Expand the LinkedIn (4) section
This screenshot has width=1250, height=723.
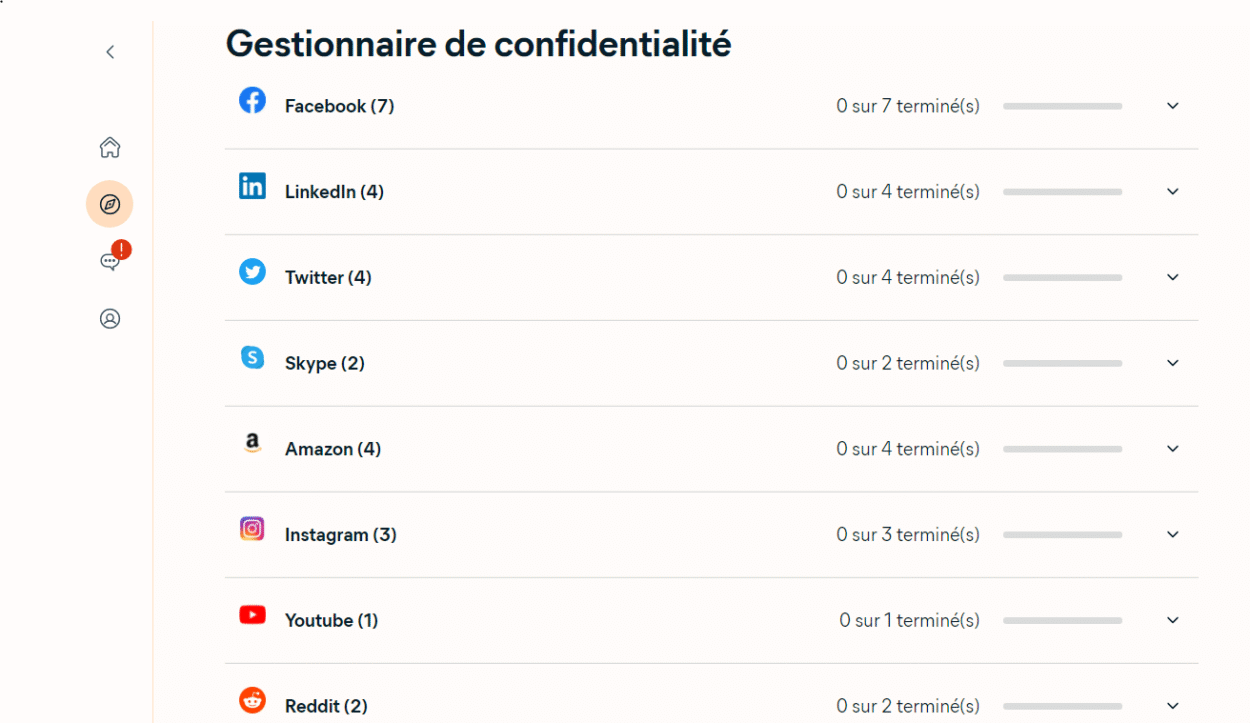1172,191
